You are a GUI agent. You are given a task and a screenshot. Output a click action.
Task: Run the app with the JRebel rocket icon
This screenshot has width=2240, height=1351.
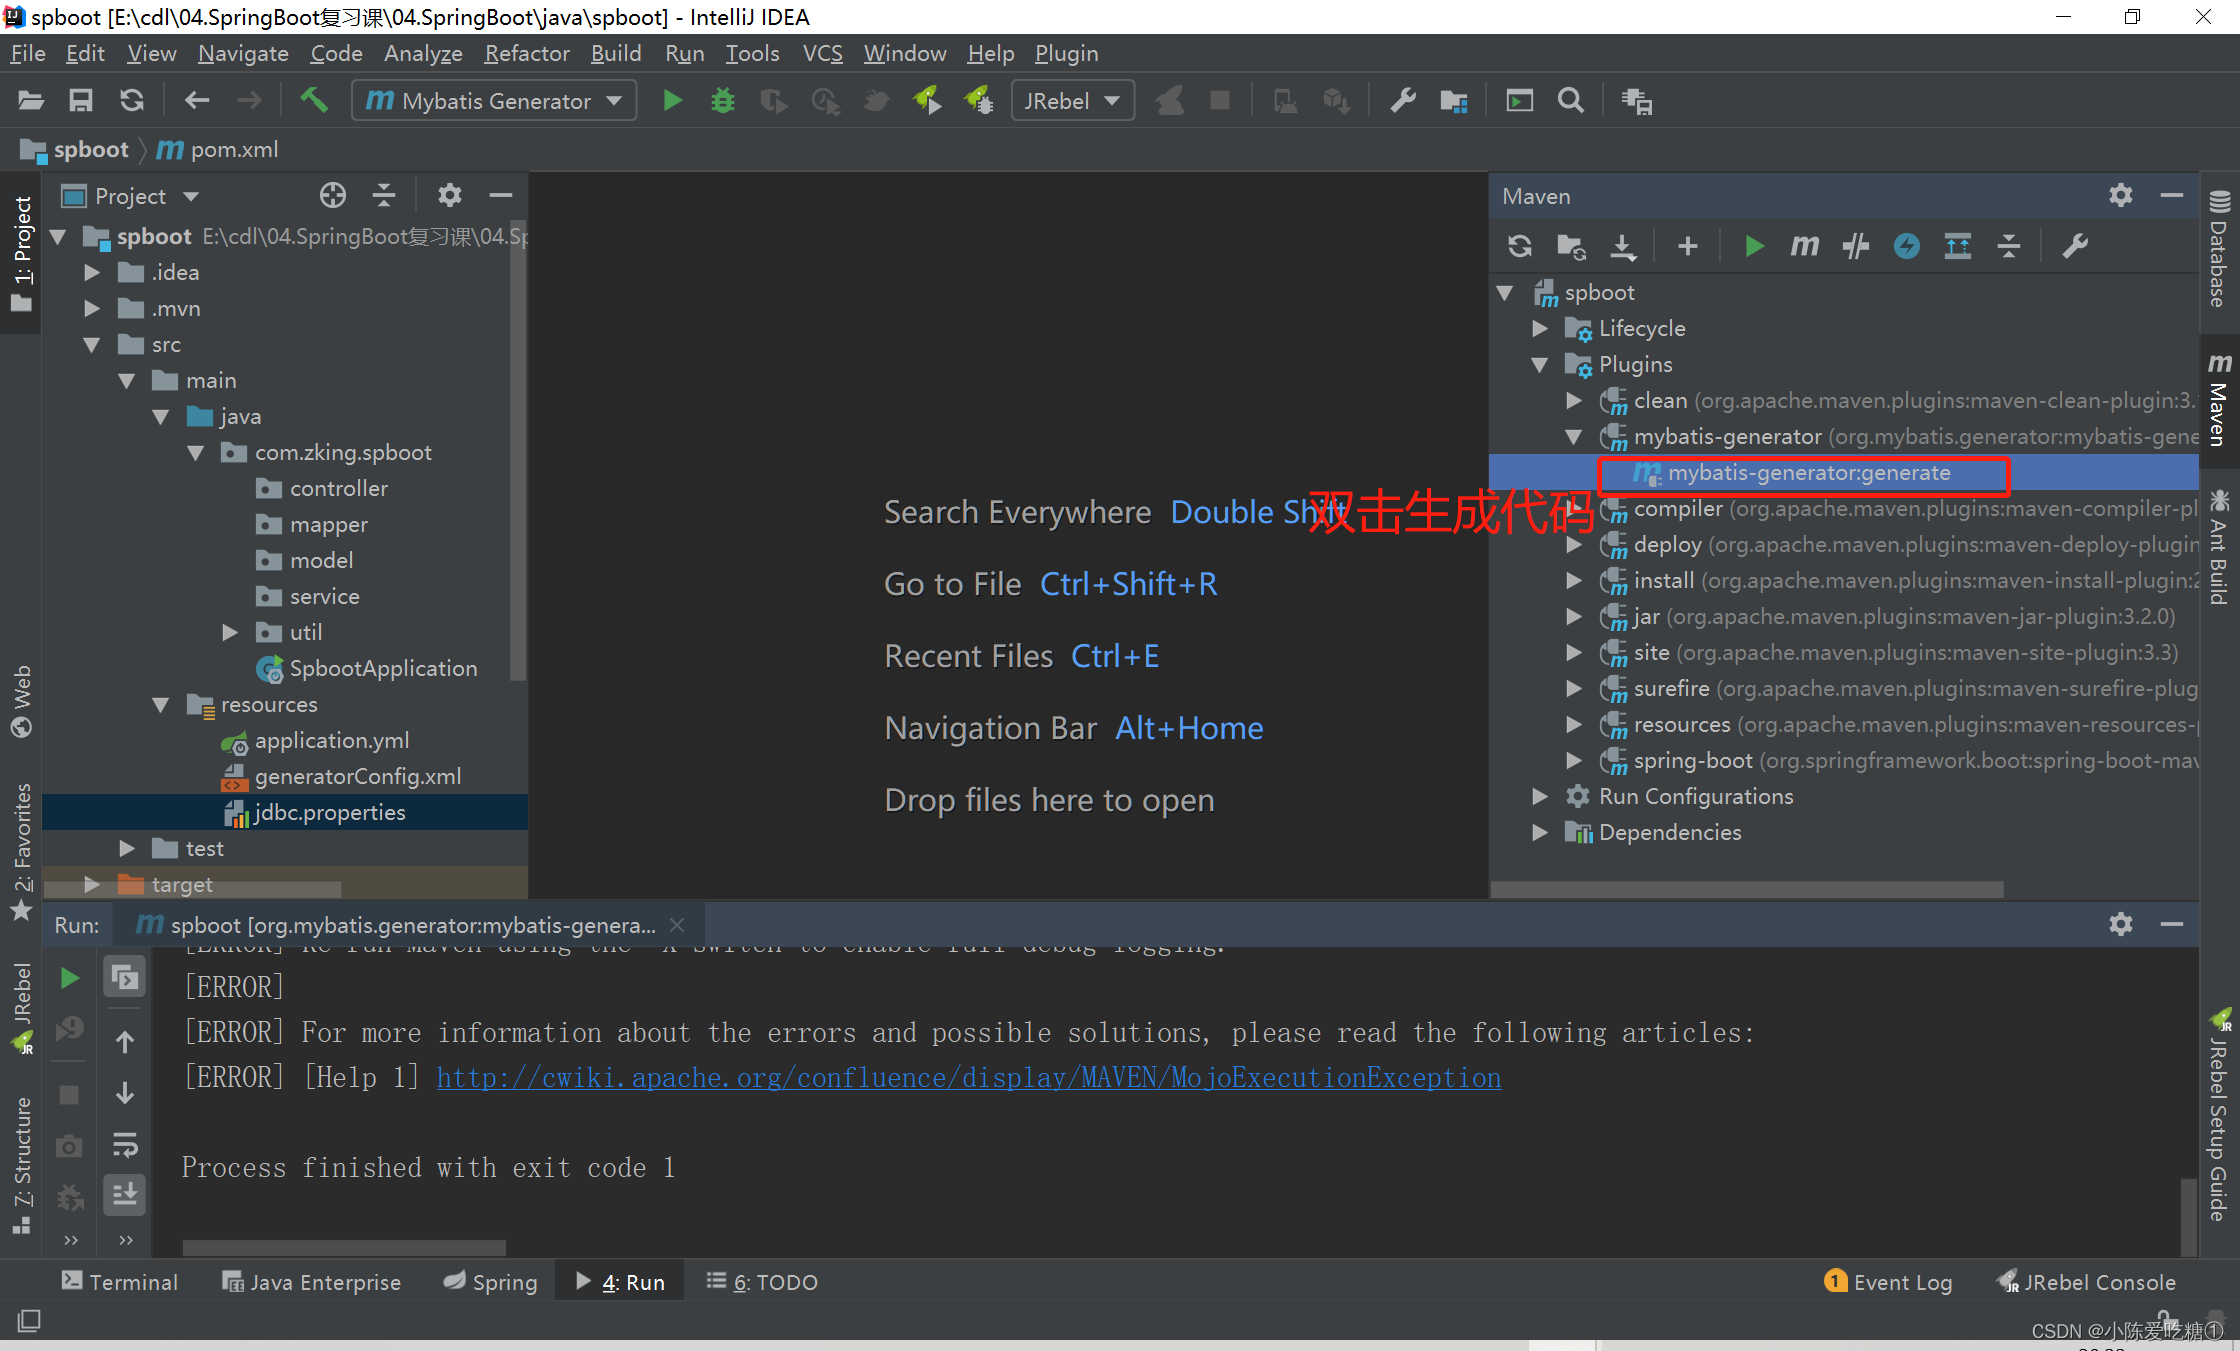tap(928, 100)
